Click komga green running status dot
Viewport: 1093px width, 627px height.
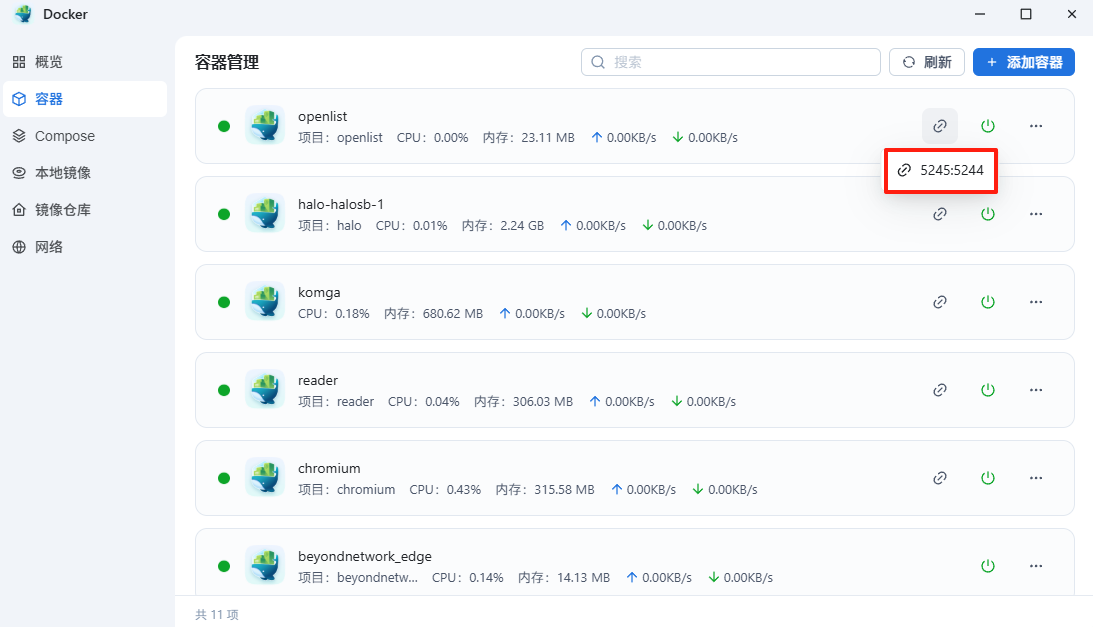coord(224,302)
